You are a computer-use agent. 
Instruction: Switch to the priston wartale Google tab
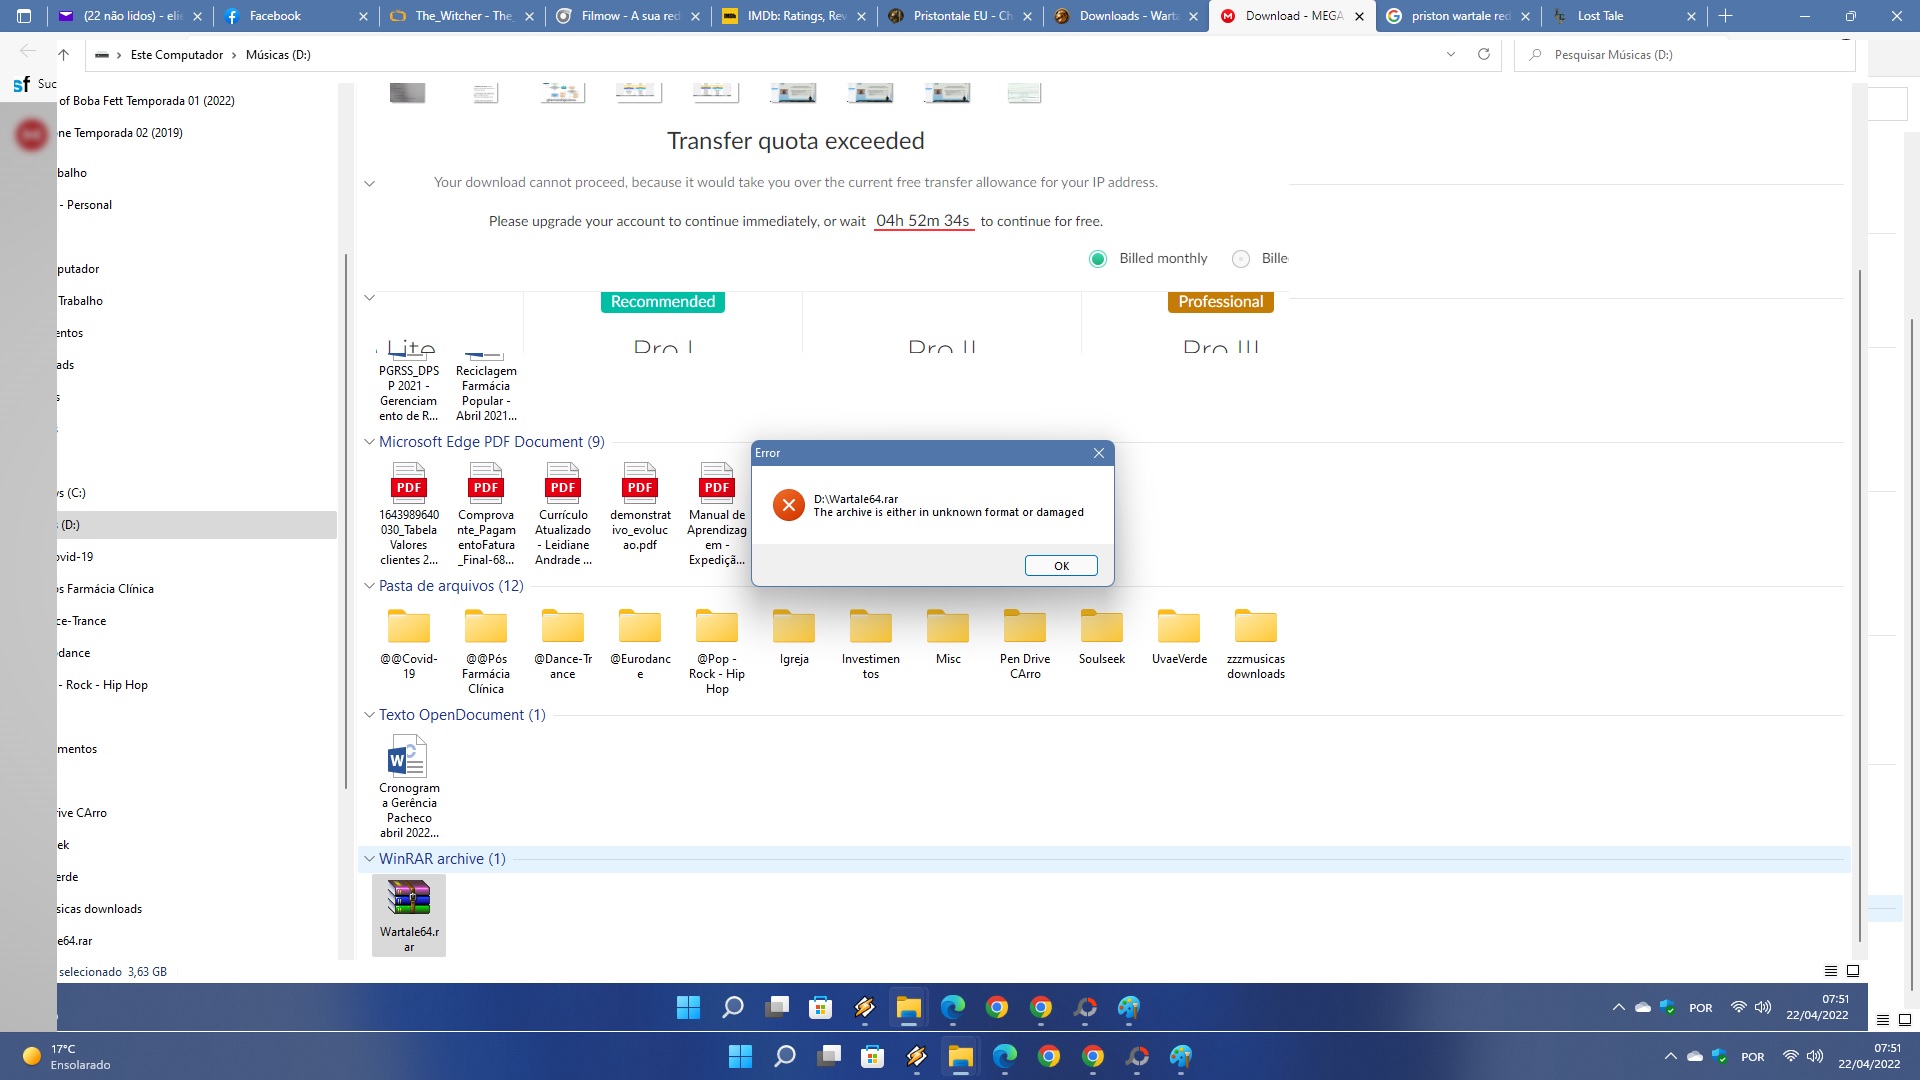pyautogui.click(x=1460, y=16)
